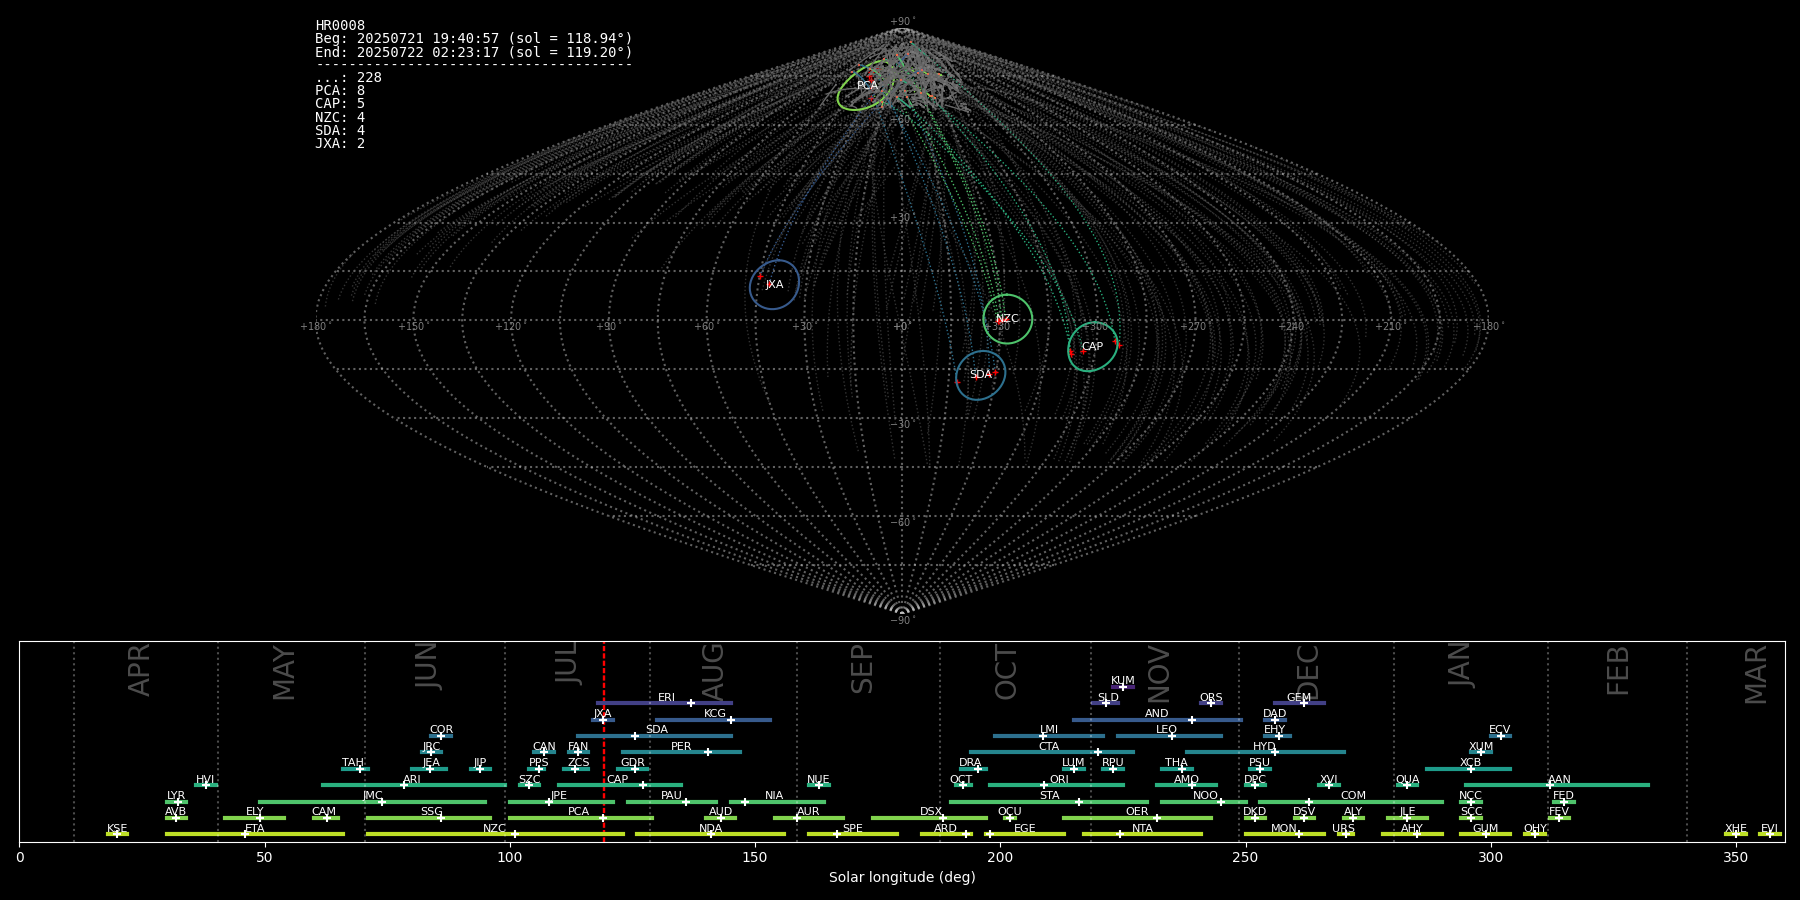Click the FEB month label in timeline
Image resolution: width=1800 pixels, height=900 pixels.
pos(1619,671)
